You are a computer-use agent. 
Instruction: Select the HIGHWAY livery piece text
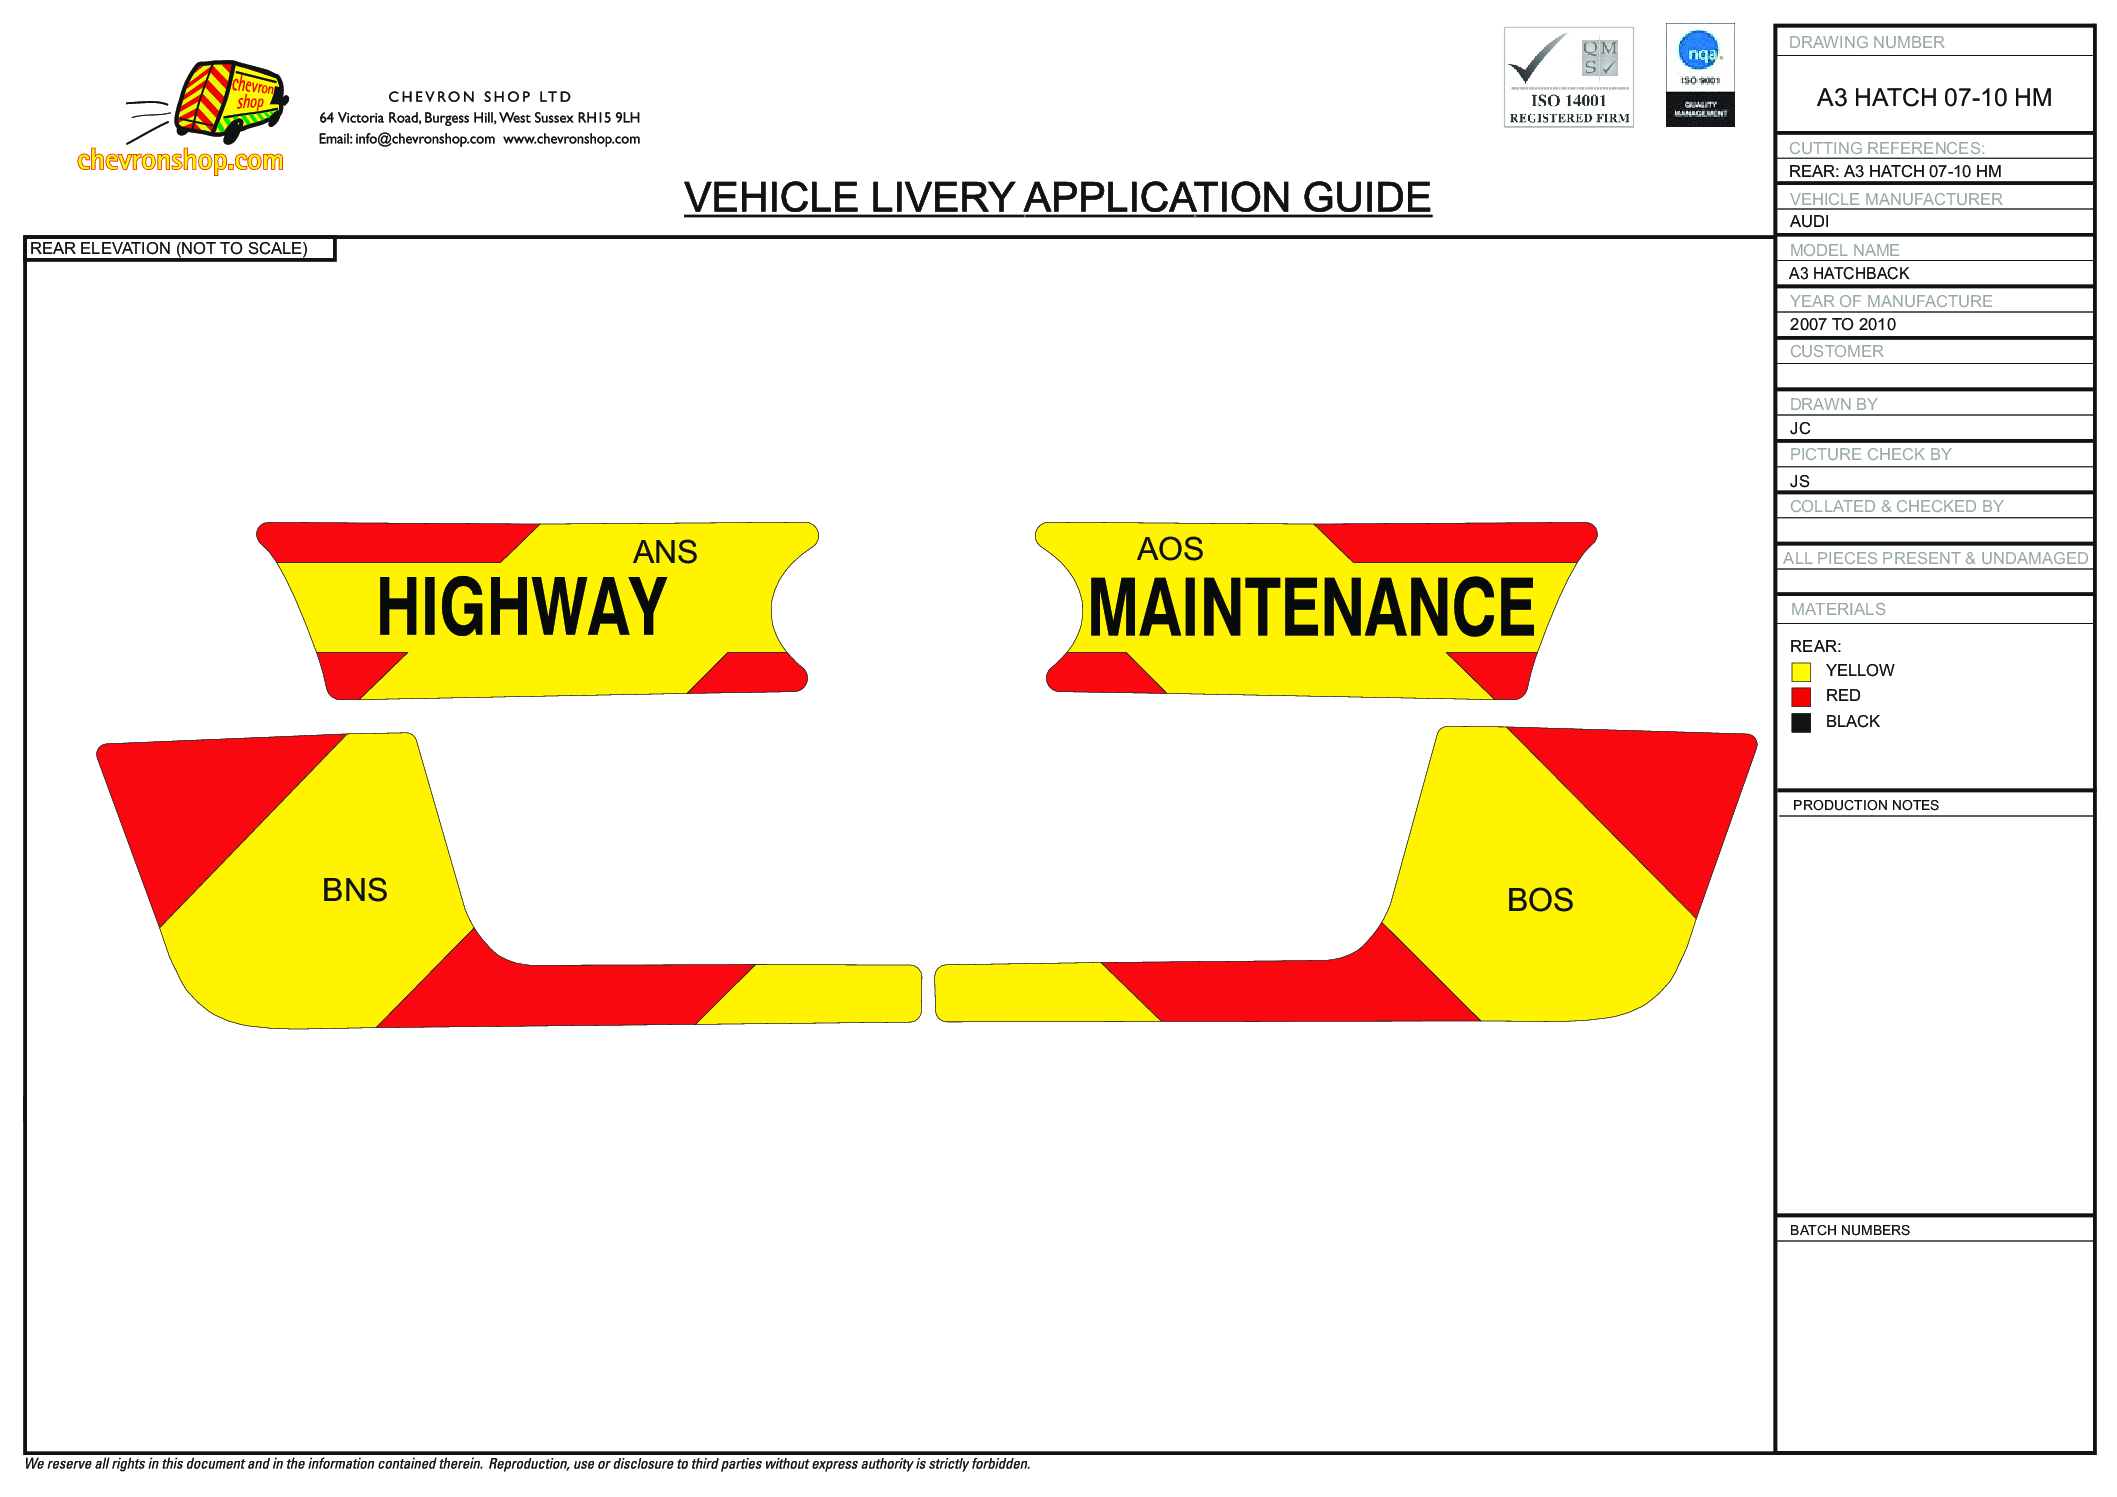pyautogui.click(x=521, y=607)
